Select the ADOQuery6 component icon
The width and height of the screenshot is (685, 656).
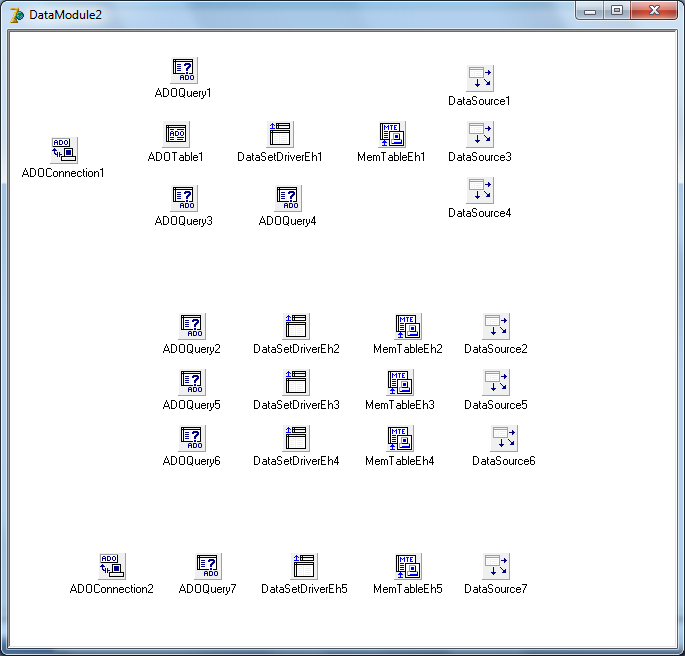coord(192,438)
